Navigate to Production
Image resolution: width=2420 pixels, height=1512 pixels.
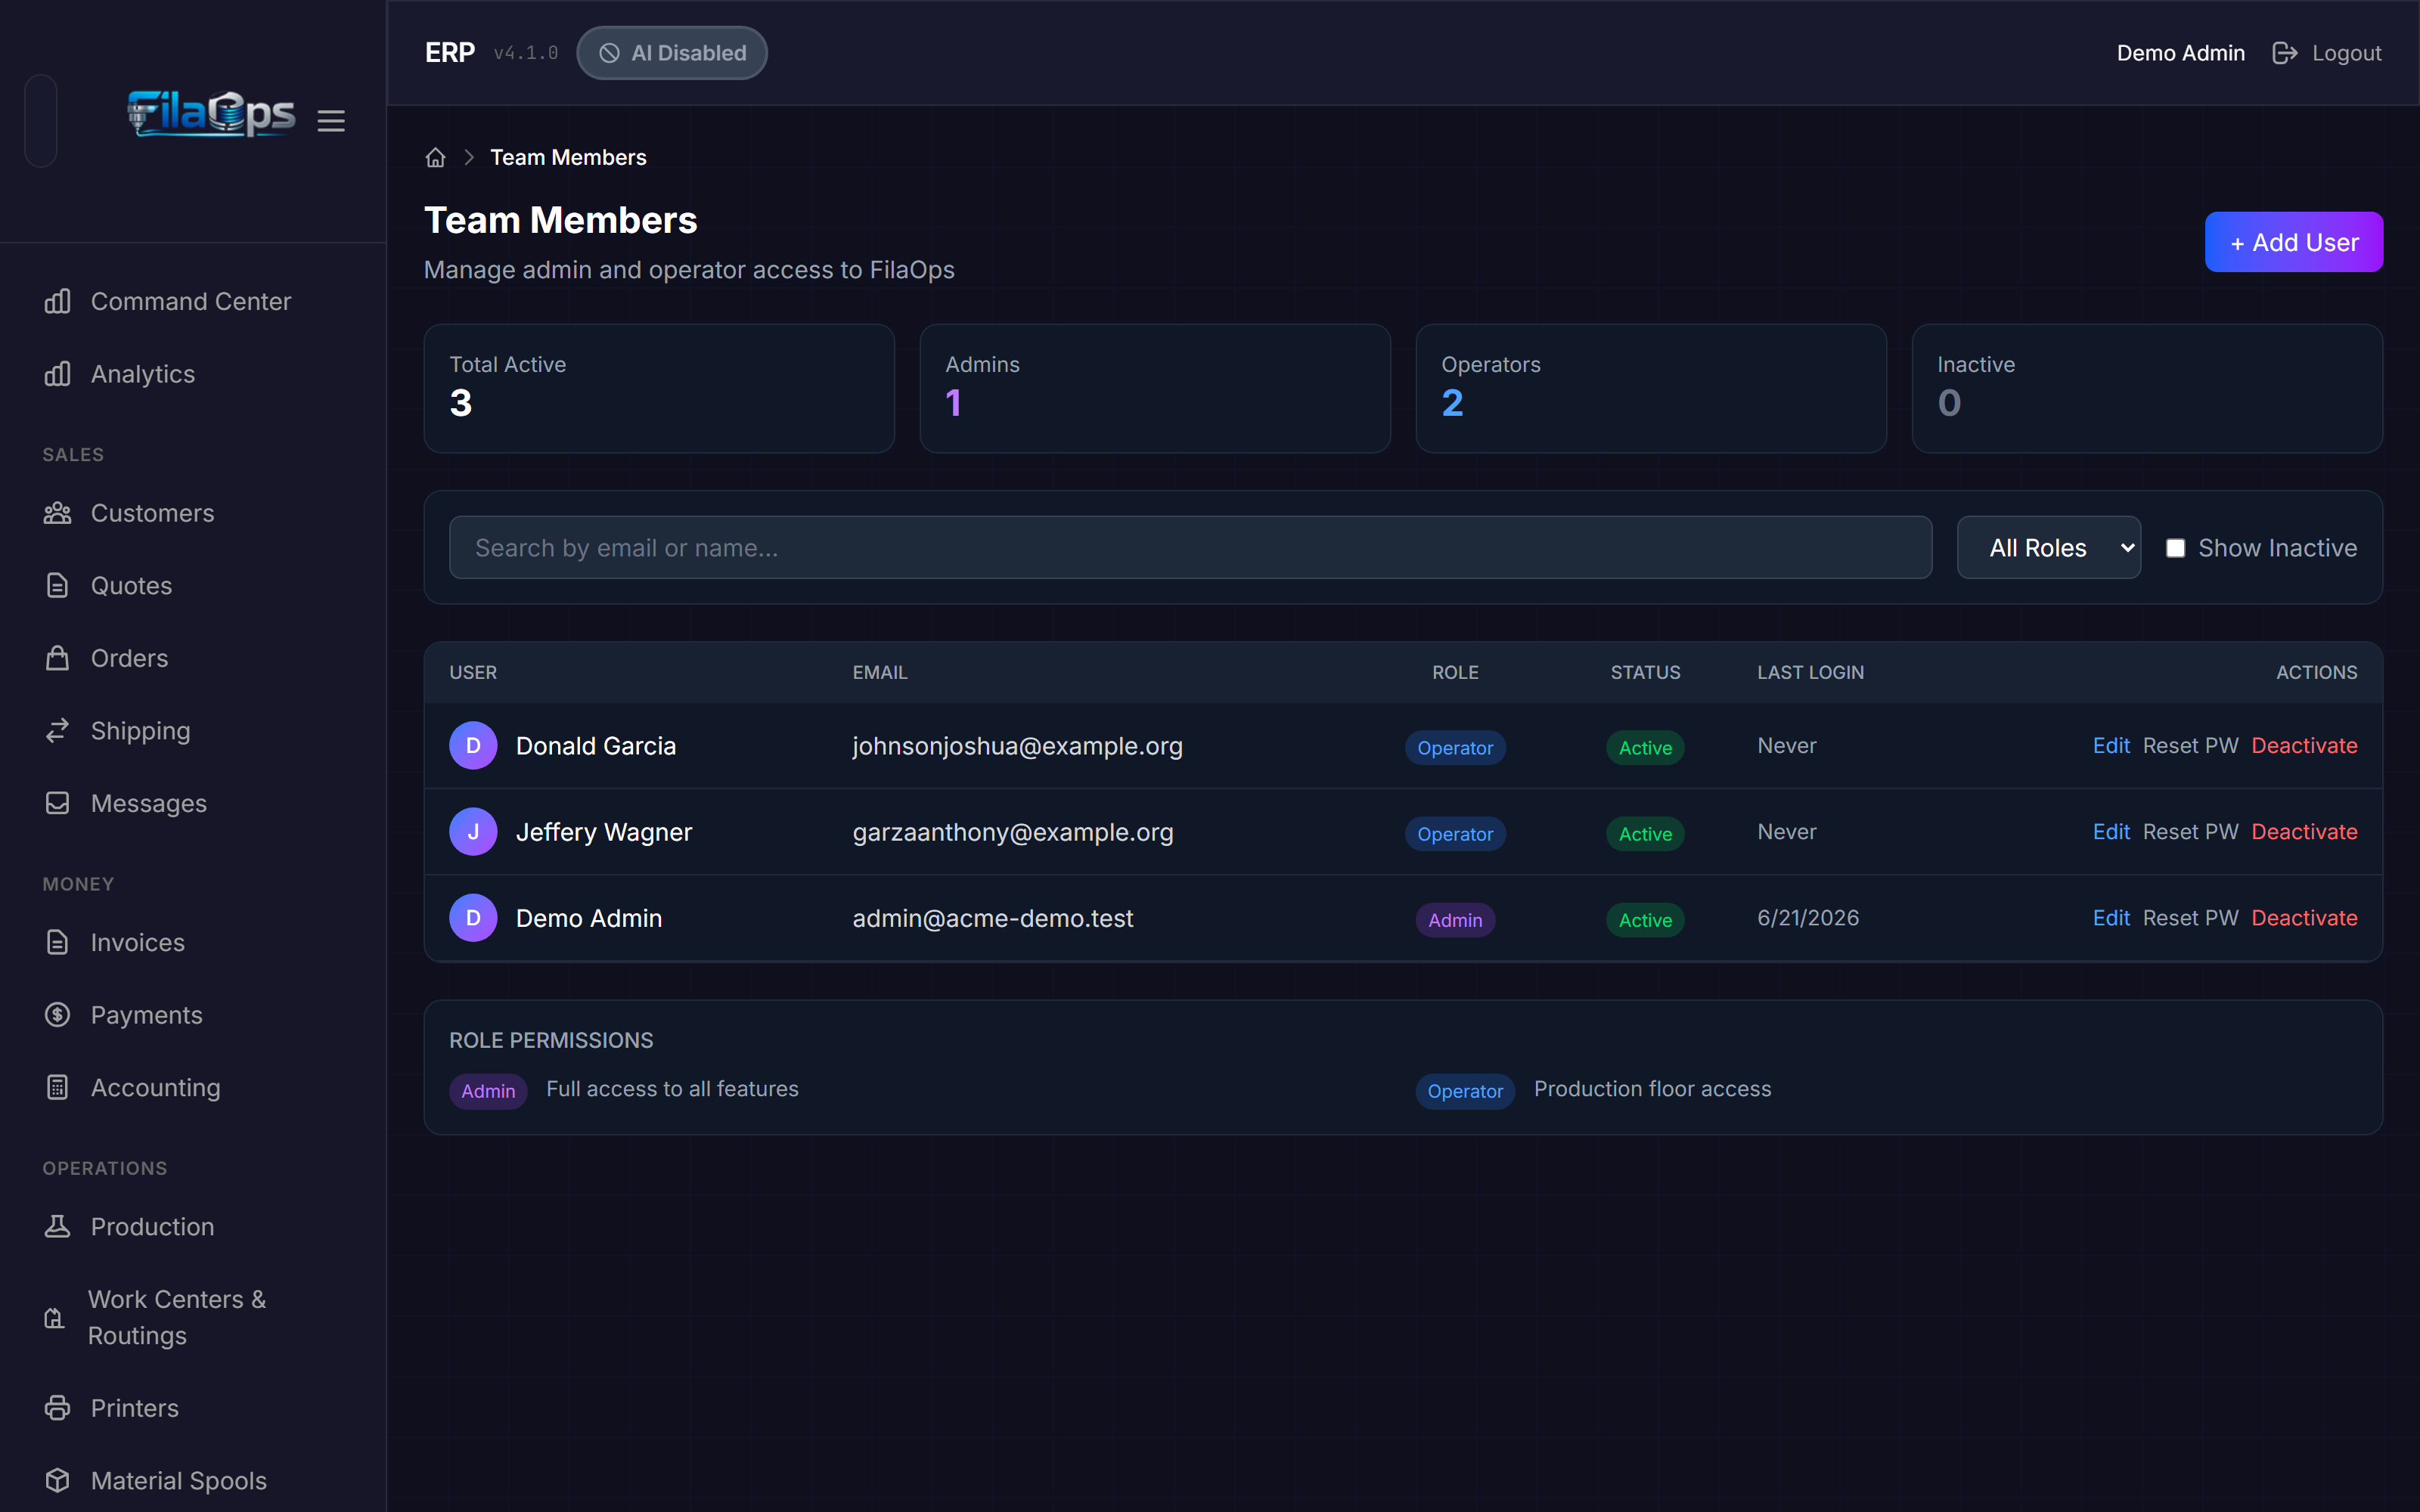193,1227
